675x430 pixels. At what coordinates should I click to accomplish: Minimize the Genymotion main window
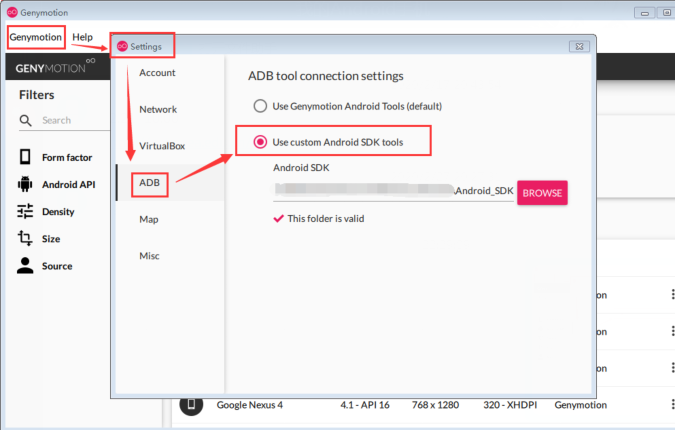pos(644,13)
